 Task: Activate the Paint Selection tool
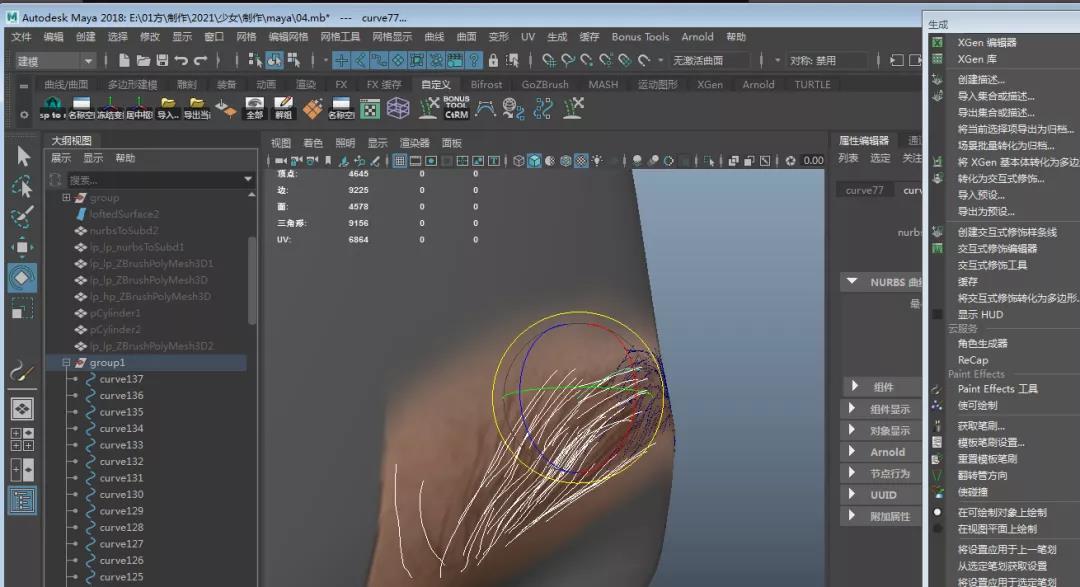[23, 217]
